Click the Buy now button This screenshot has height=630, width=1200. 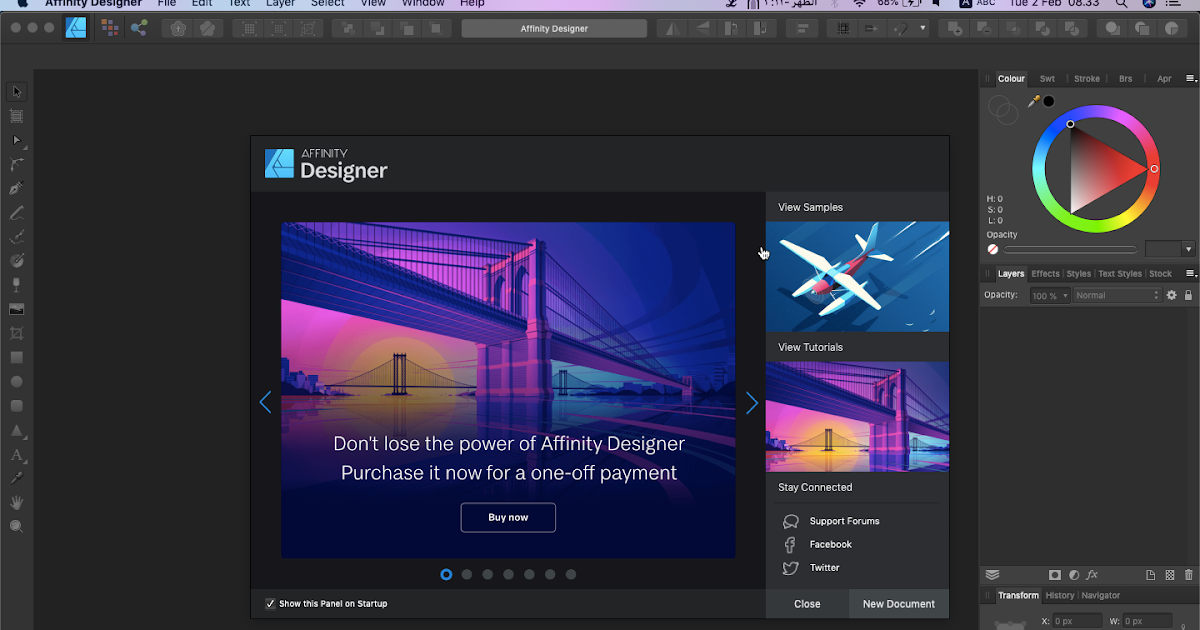tap(508, 518)
